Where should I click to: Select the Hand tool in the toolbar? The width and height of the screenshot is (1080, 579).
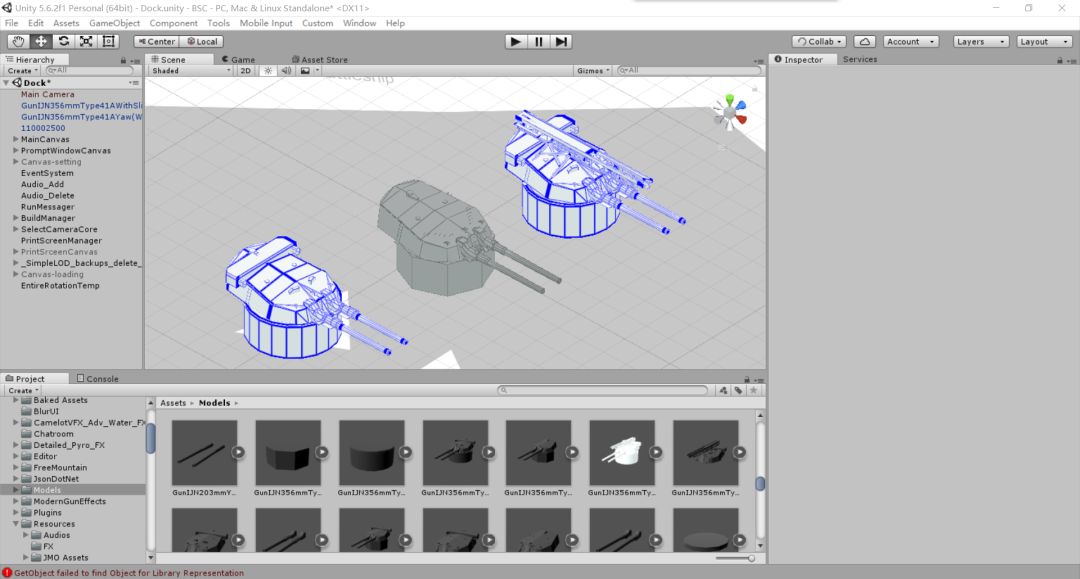(18, 41)
